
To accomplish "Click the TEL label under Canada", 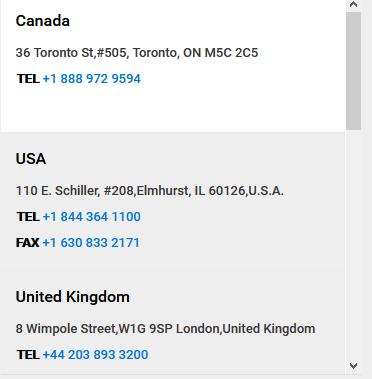I will point(28,79).
